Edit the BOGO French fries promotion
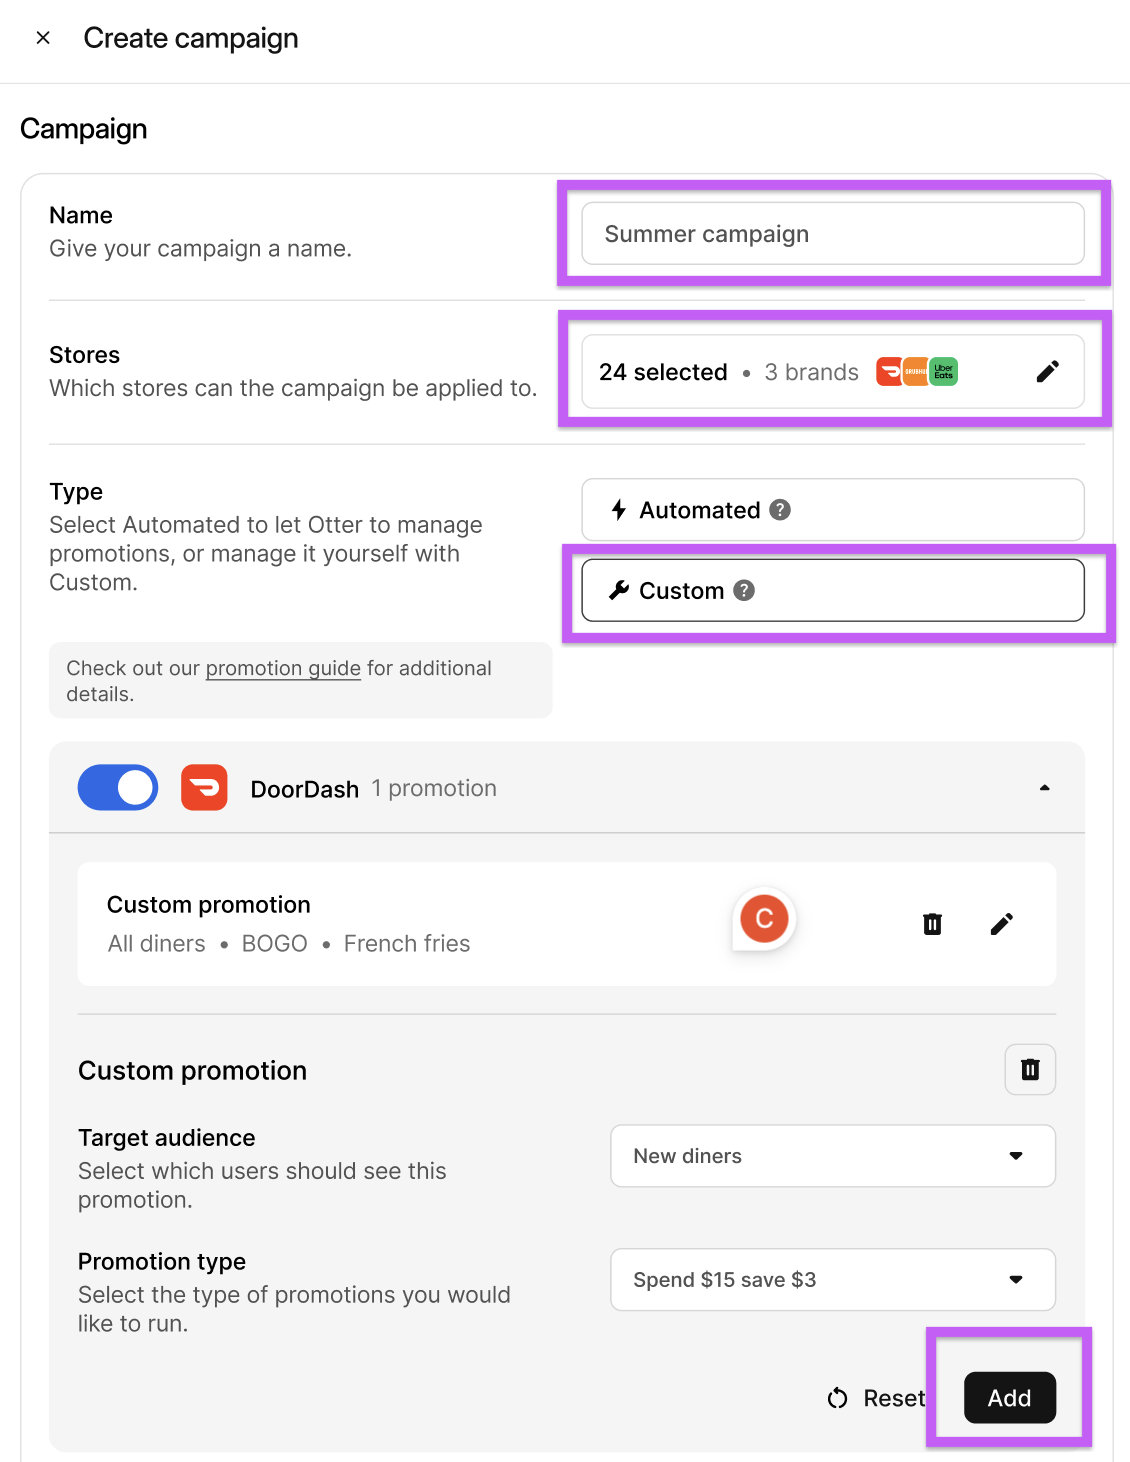Image resolution: width=1130 pixels, height=1462 pixels. 1001,924
